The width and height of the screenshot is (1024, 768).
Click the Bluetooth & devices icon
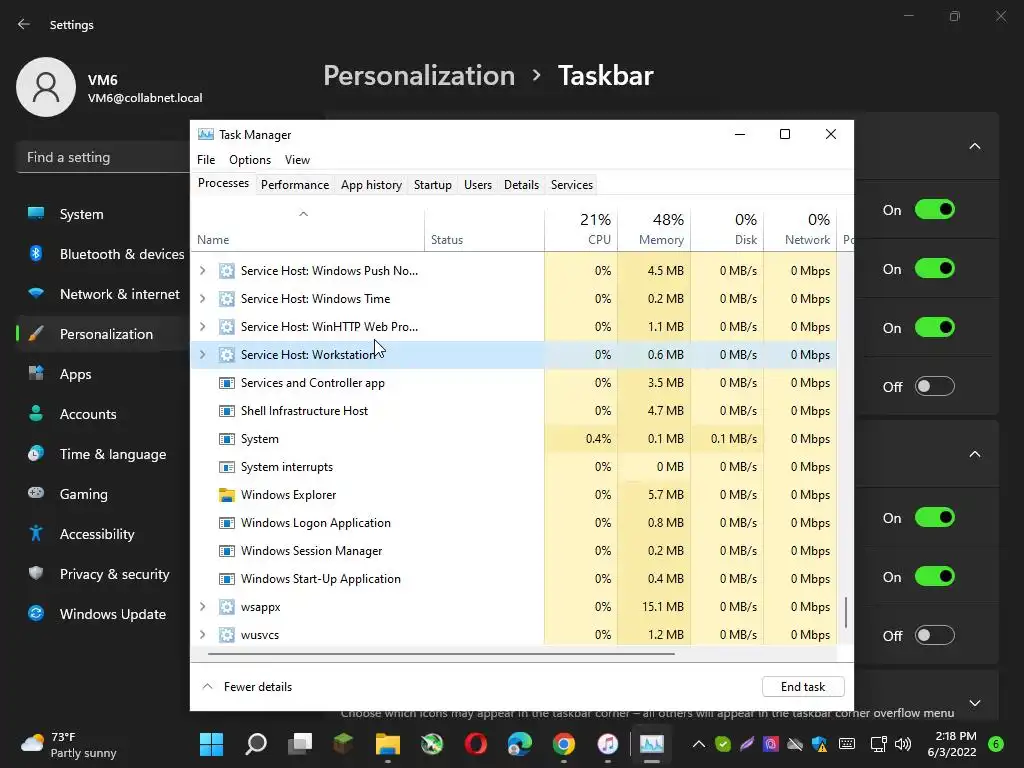36,253
